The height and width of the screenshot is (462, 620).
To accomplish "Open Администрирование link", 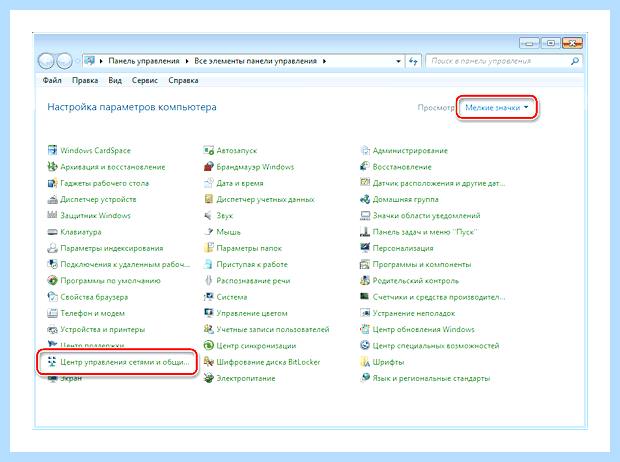I will [x=410, y=150].
